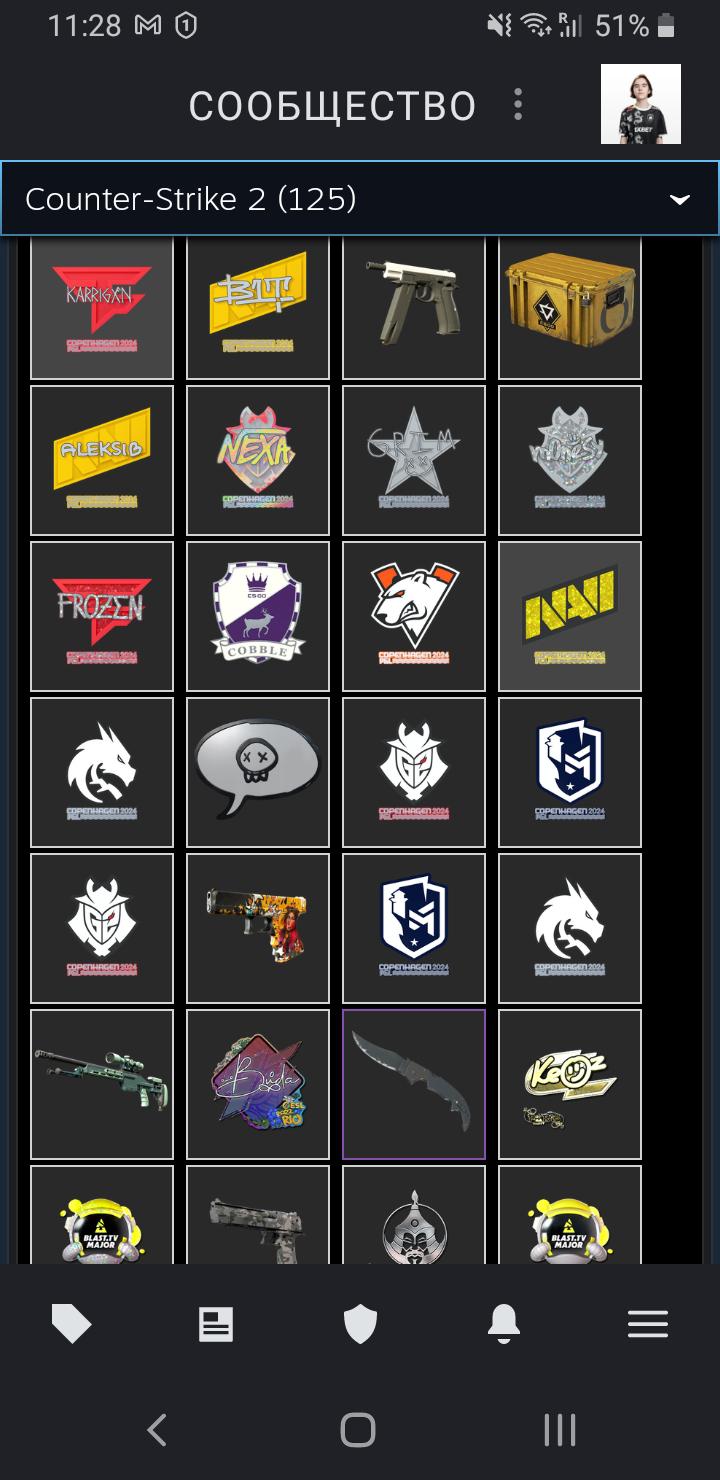Tap the profile avatar picture
This screenshot has width=720, height=1480.
(x=641, y=104)
